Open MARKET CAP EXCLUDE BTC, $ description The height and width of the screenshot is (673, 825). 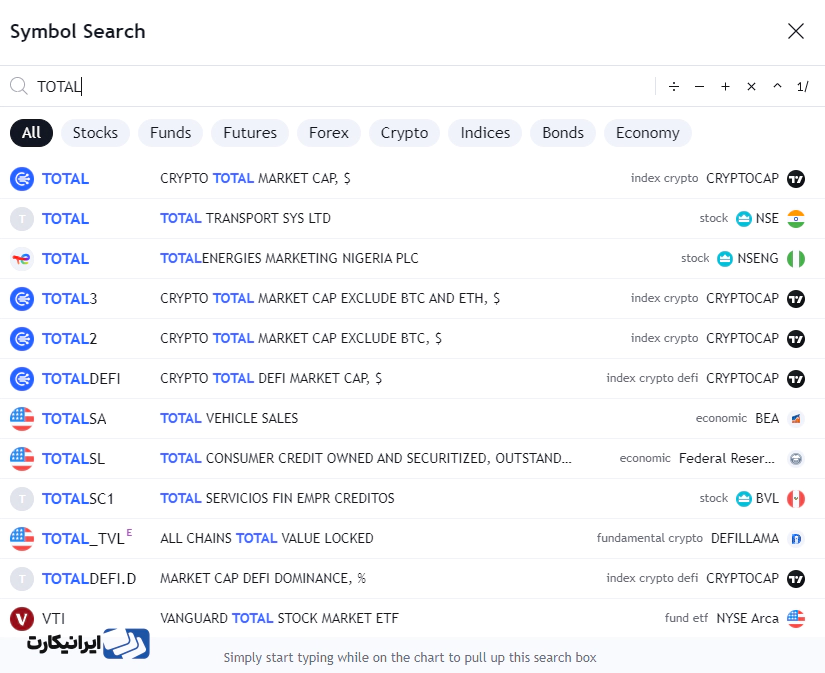pyautogui.click(x=301, y=338)
